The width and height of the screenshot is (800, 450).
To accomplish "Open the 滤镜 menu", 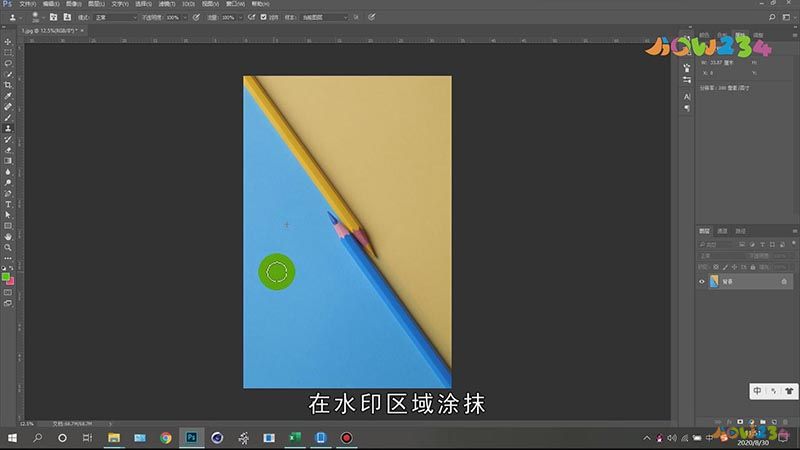I will pyautogui.click(x=166, y=4).
